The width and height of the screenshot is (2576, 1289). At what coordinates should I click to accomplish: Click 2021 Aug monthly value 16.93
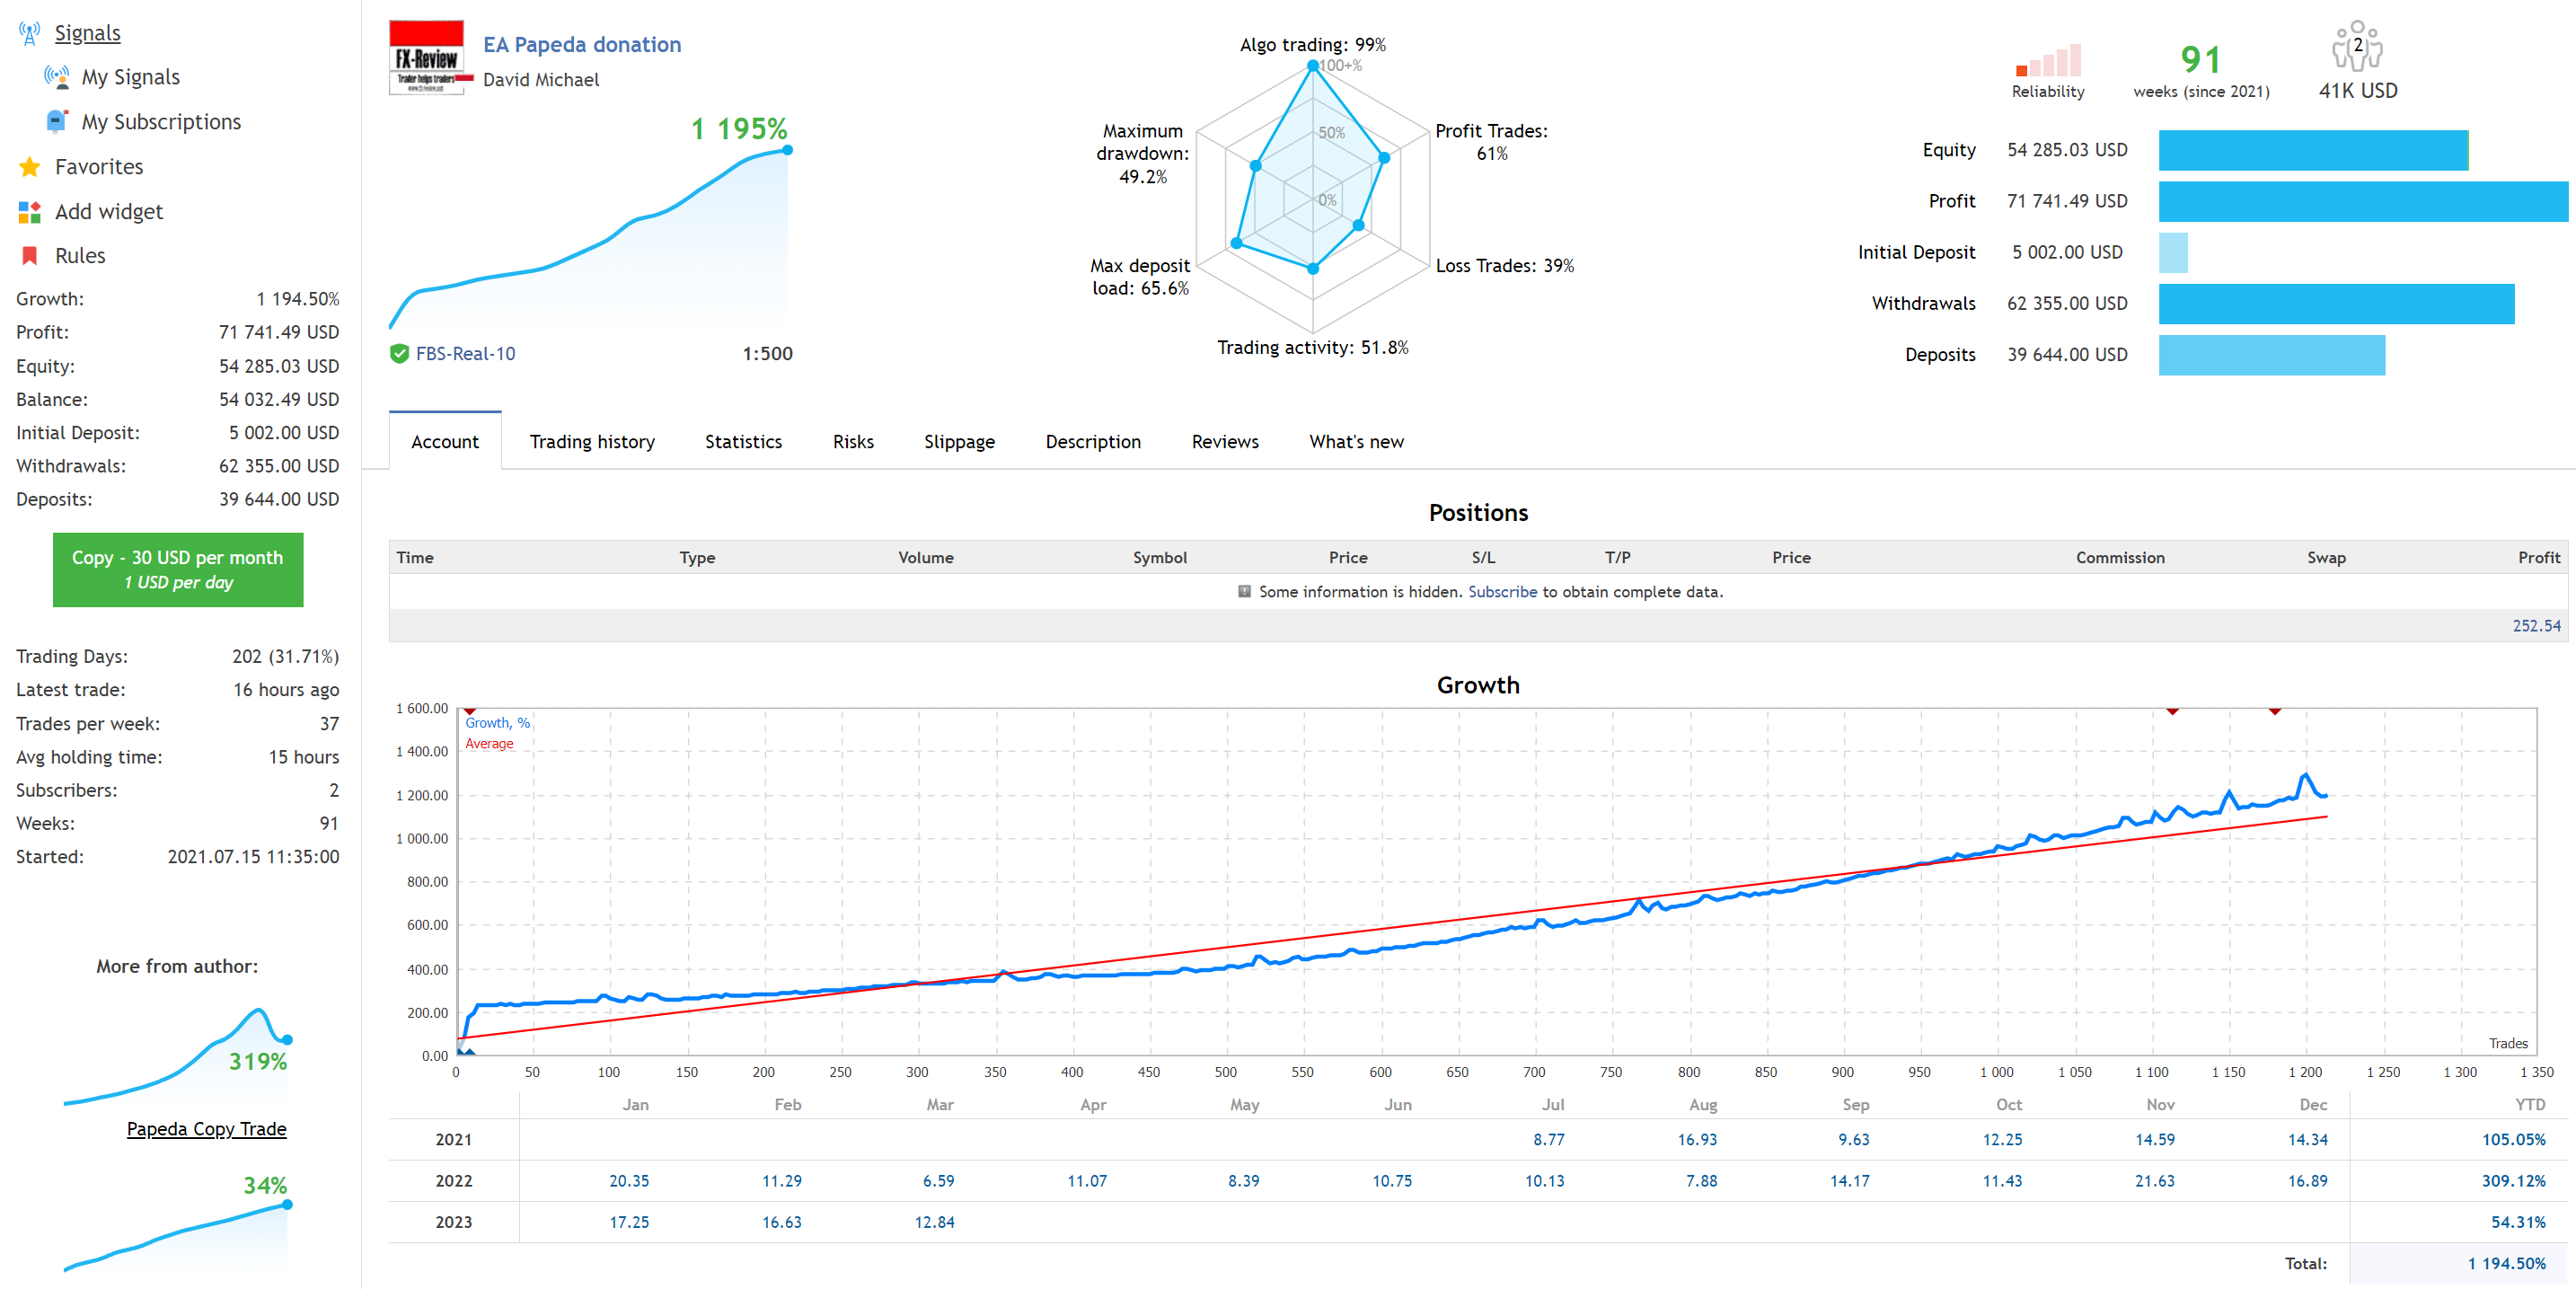click(1697, 1140)
